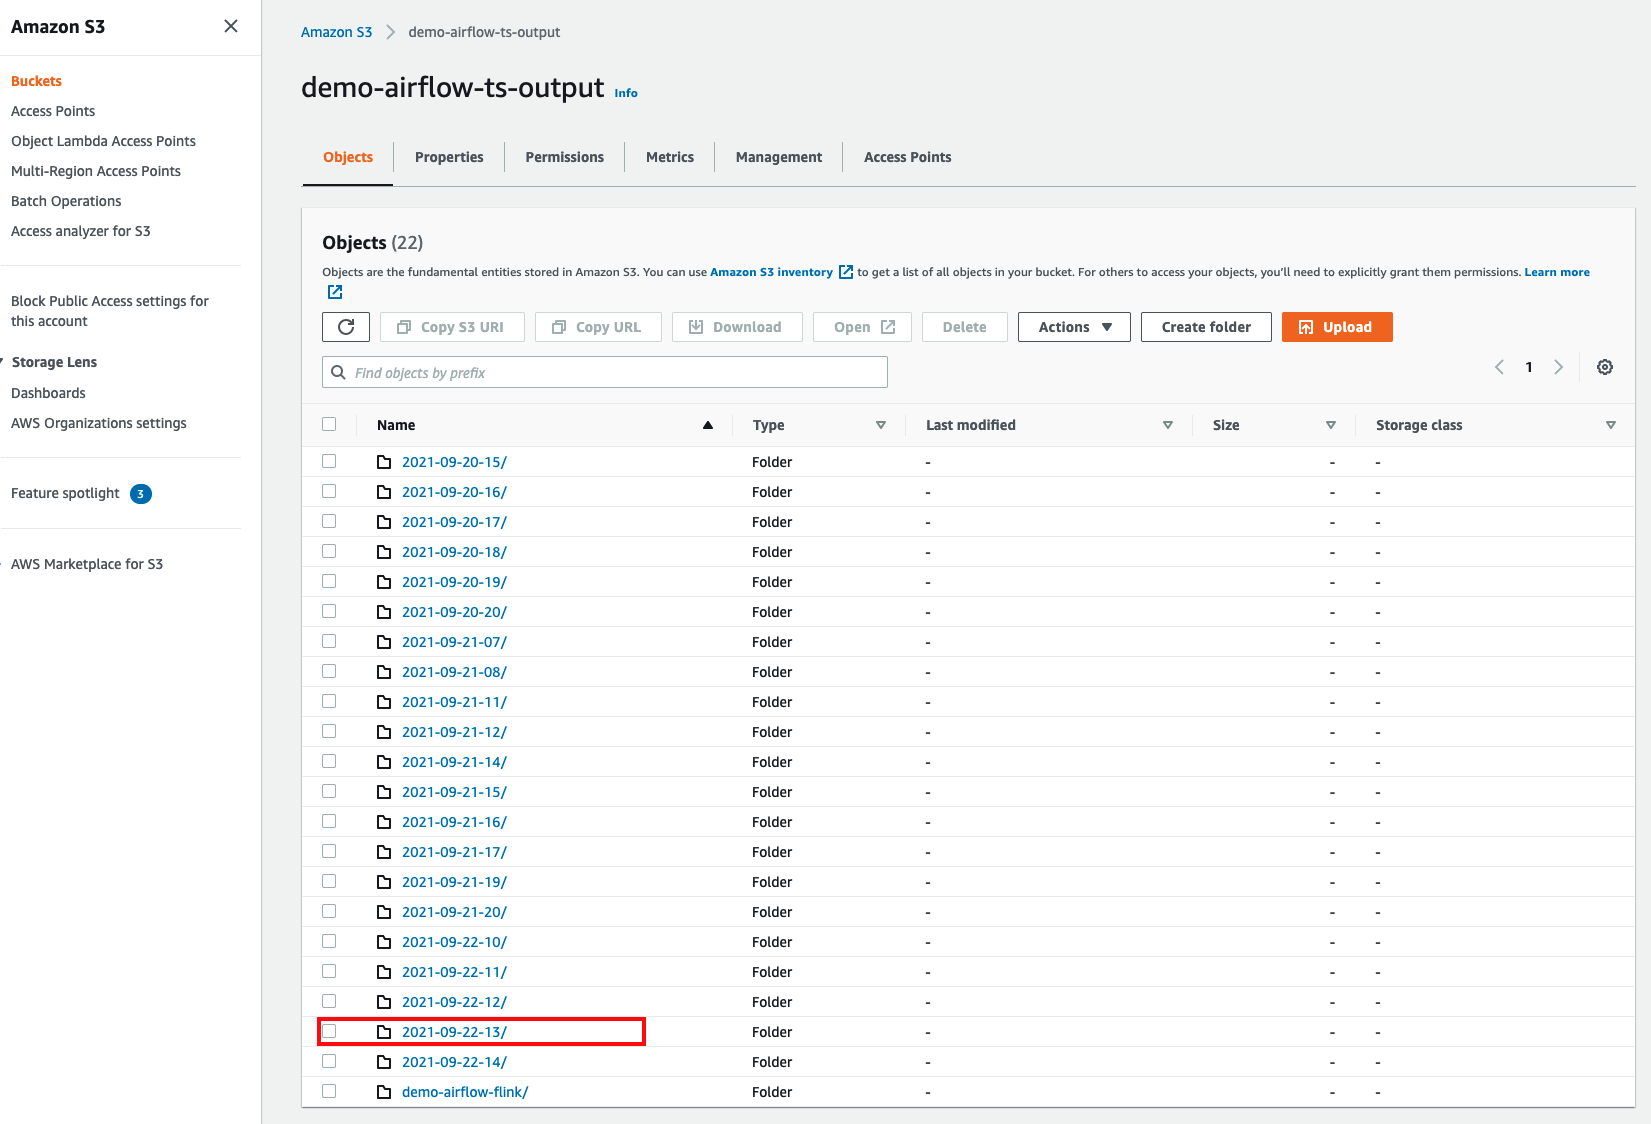This screenshot has width=1651, height=1124.
Task: Check the box for 2021-09-21-11/
Action: pyautogui.click(x=329, y=701)
